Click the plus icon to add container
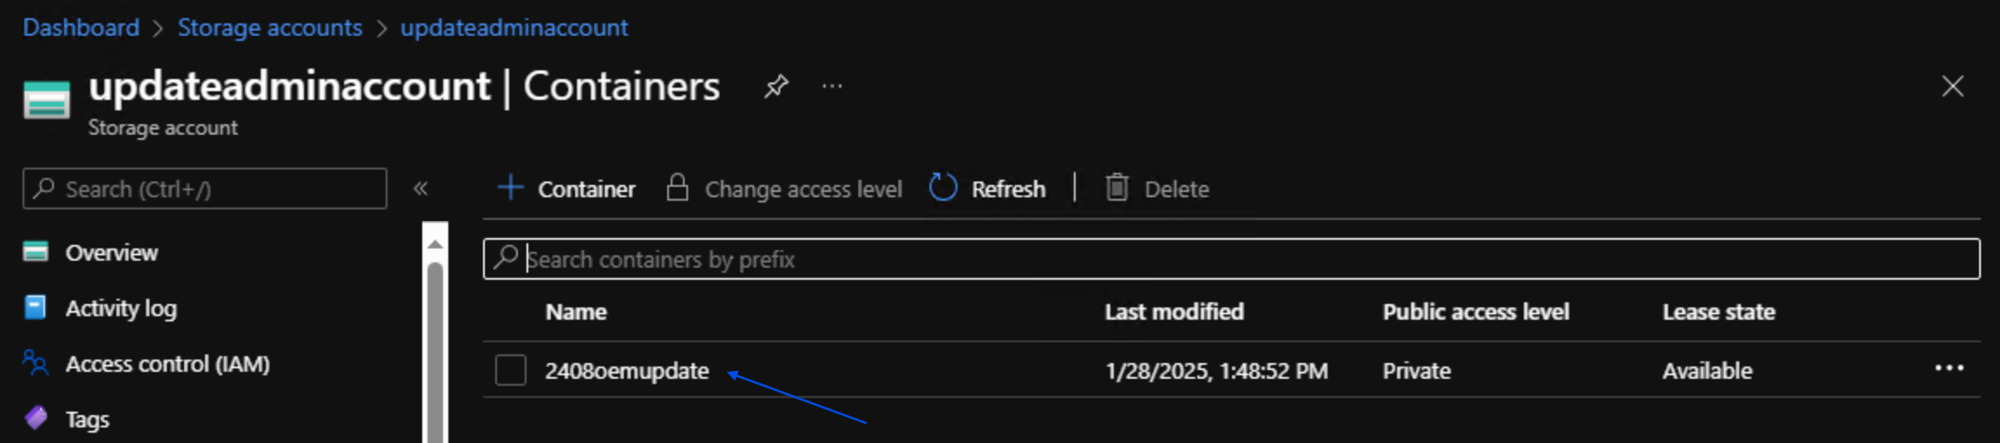The image size is (2000, 443). (510, 188)
